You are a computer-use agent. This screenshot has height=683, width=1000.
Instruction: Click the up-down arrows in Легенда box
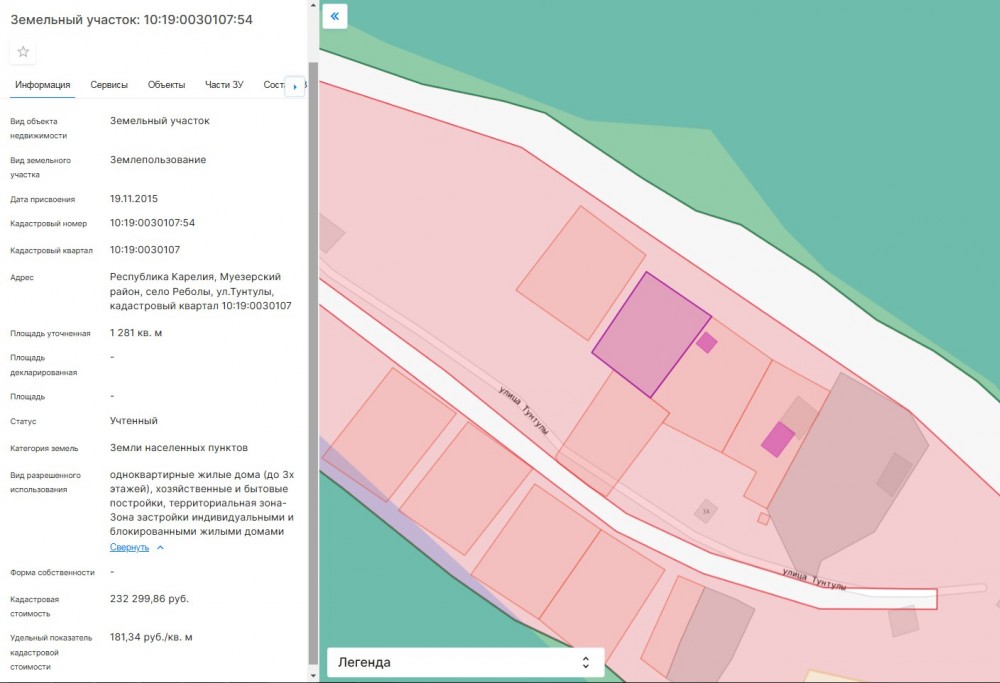tap(586, 662)
